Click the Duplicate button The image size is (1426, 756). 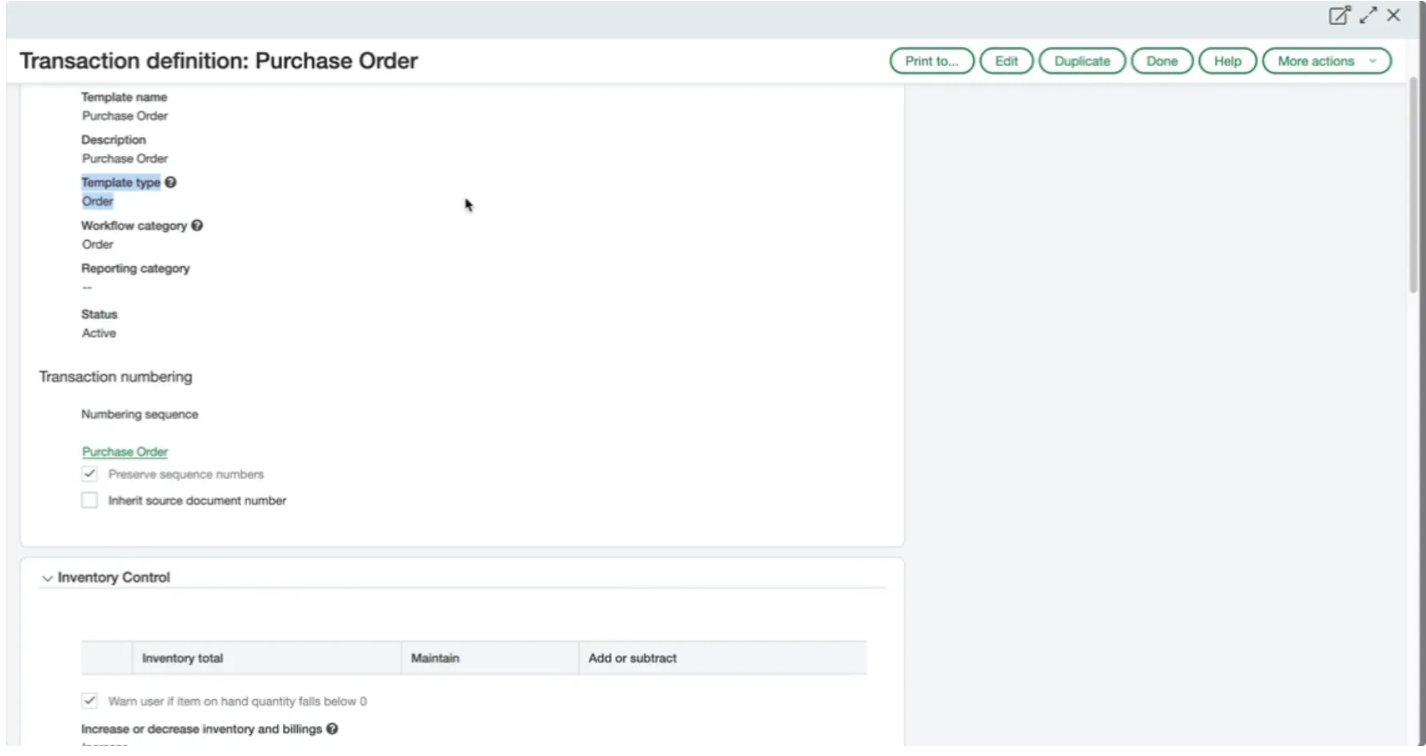coord(1082,61)
